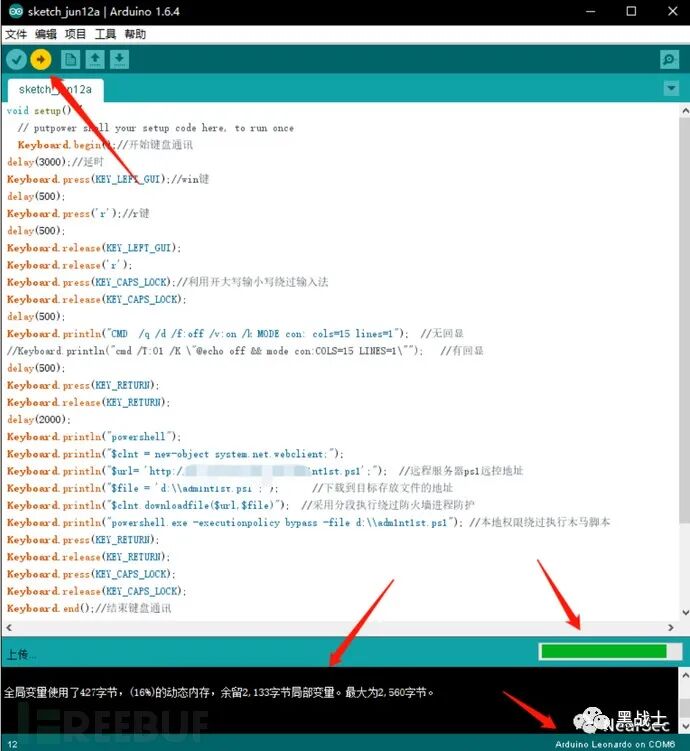
Task: Click the Keyboard.press(KEY_CAPS_LOCK) comment line
Action: 168,282
